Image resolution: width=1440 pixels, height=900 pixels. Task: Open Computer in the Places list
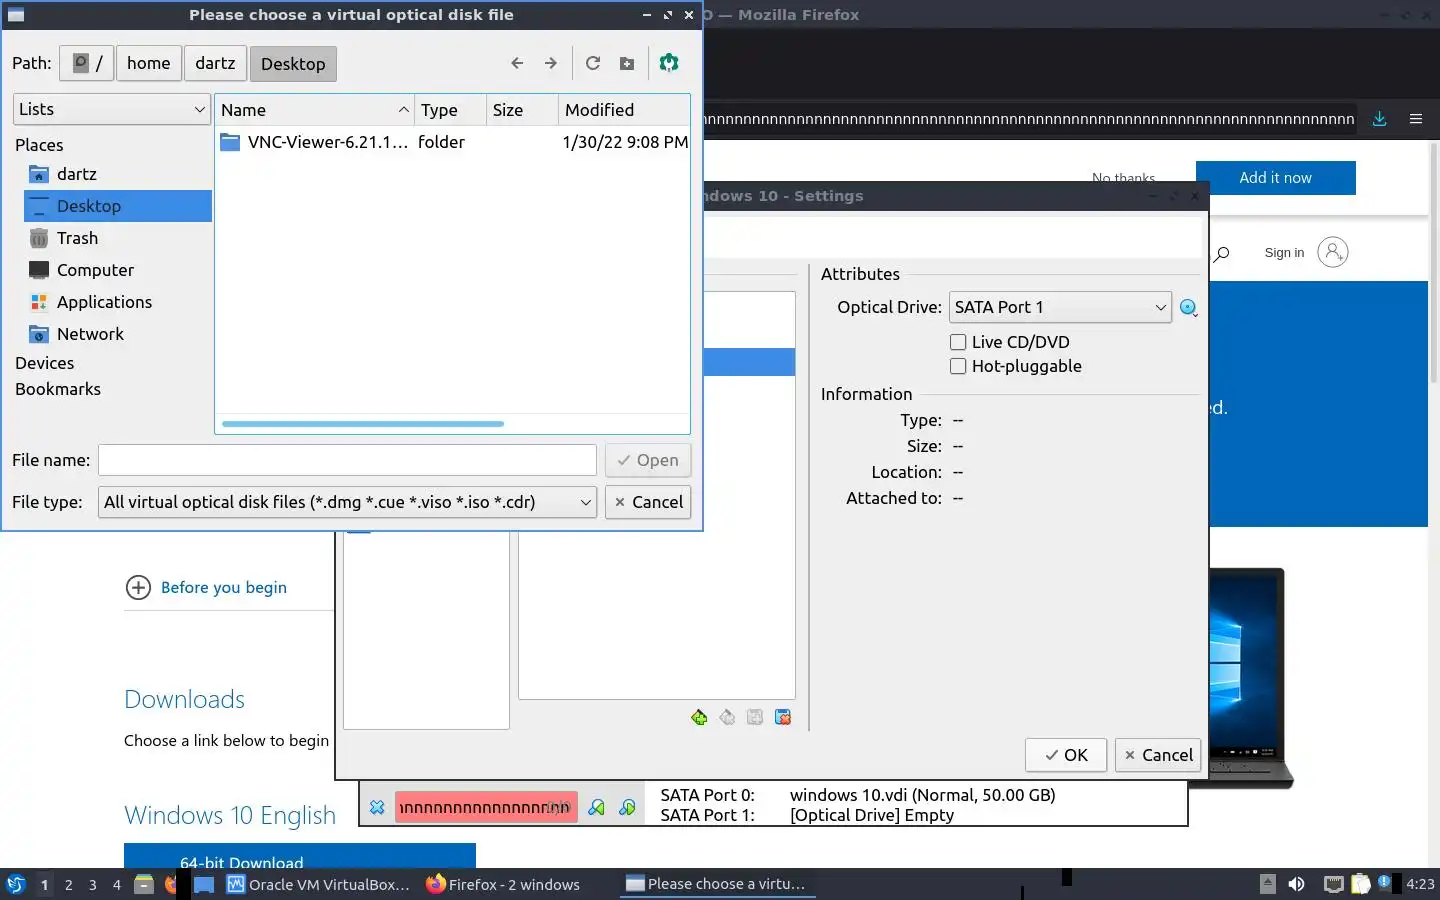pos(118,270)
